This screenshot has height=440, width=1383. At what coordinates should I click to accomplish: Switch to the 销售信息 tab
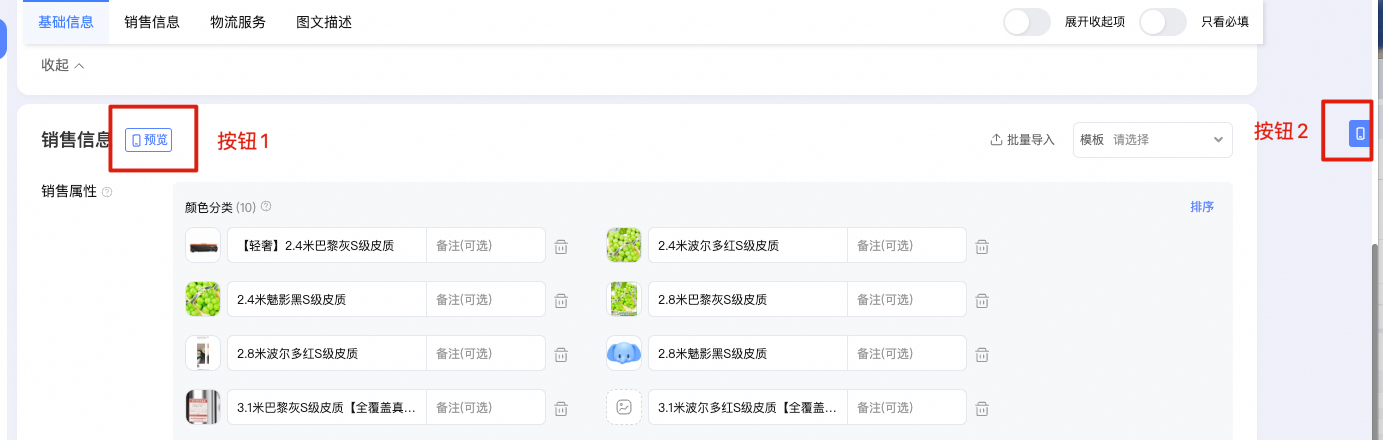(x=152, y=22)
